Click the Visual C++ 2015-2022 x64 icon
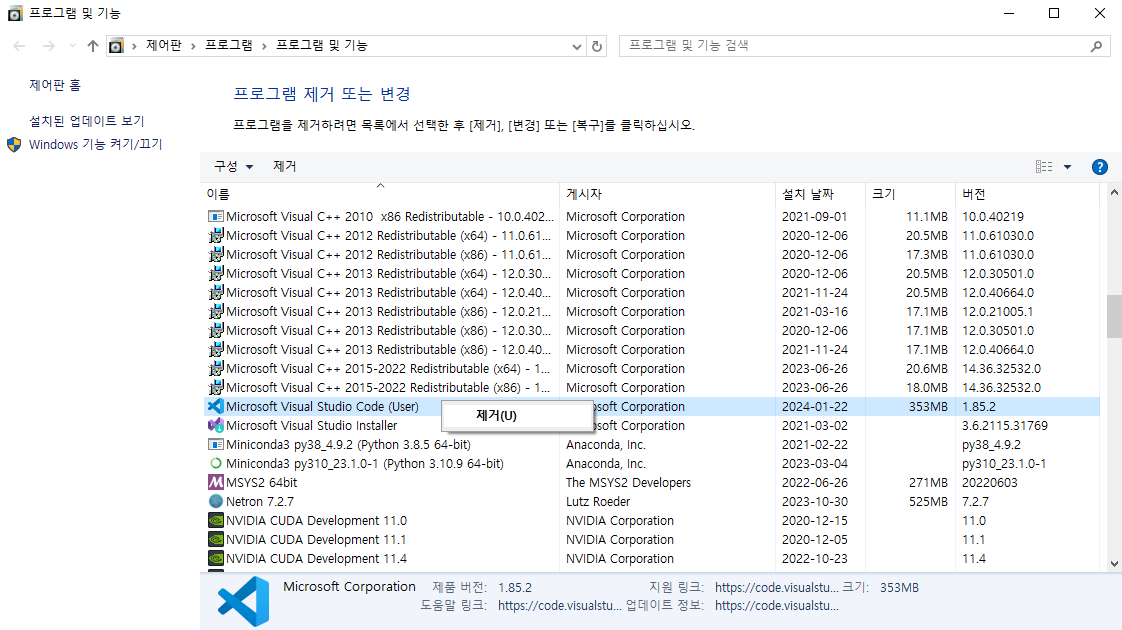The height and width of the screenshot is (630, 1122). click(x=215, y=369)
